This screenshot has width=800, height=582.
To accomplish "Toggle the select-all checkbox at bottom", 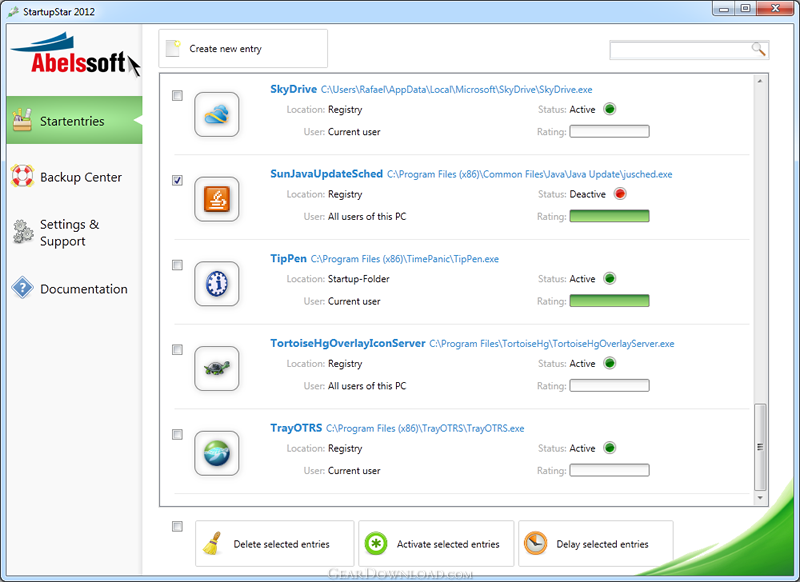I will tap(177, 526).
